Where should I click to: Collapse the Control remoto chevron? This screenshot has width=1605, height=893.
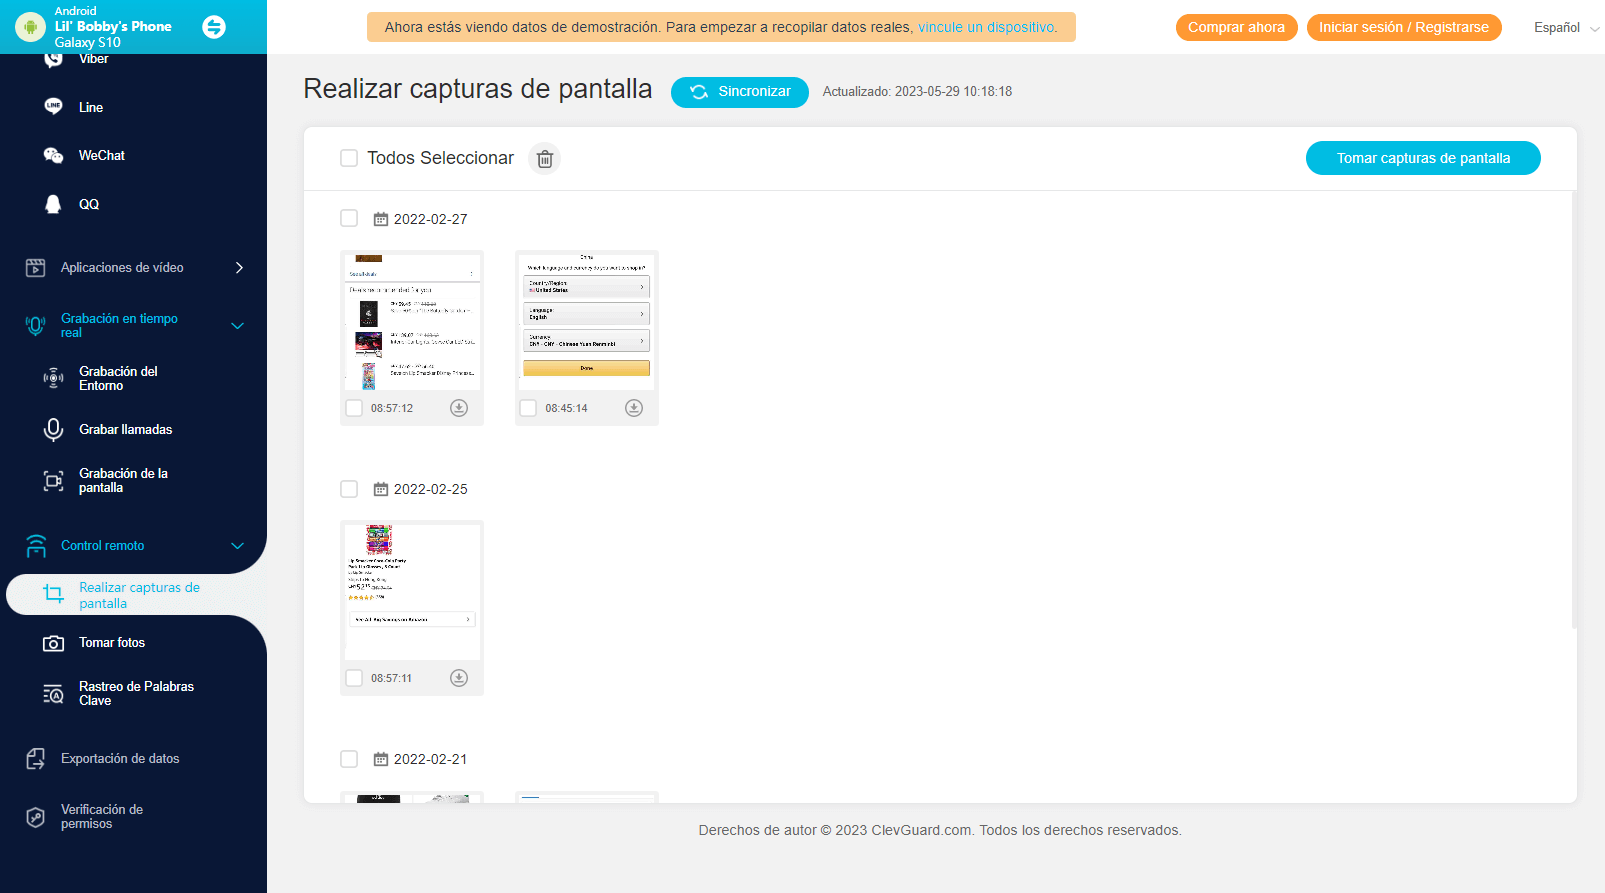(238, 546)
